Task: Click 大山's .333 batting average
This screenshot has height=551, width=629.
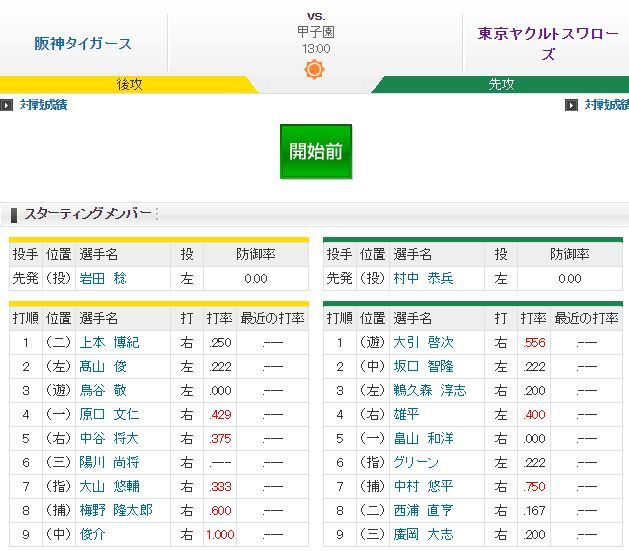Action: pos(220,486)
